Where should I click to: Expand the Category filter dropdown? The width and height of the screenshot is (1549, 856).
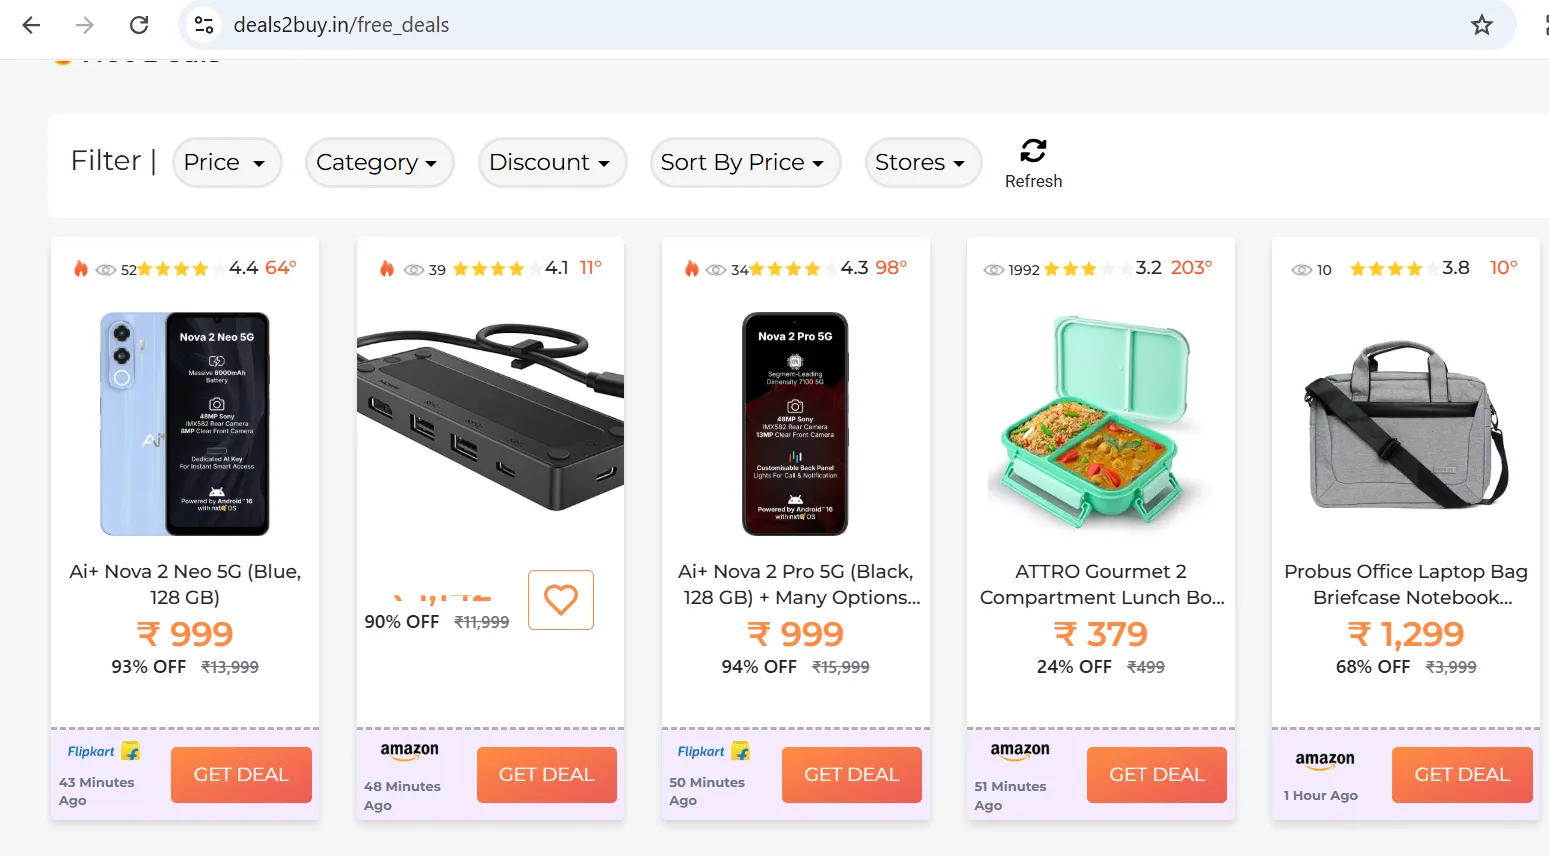click(x=379, y=162)
